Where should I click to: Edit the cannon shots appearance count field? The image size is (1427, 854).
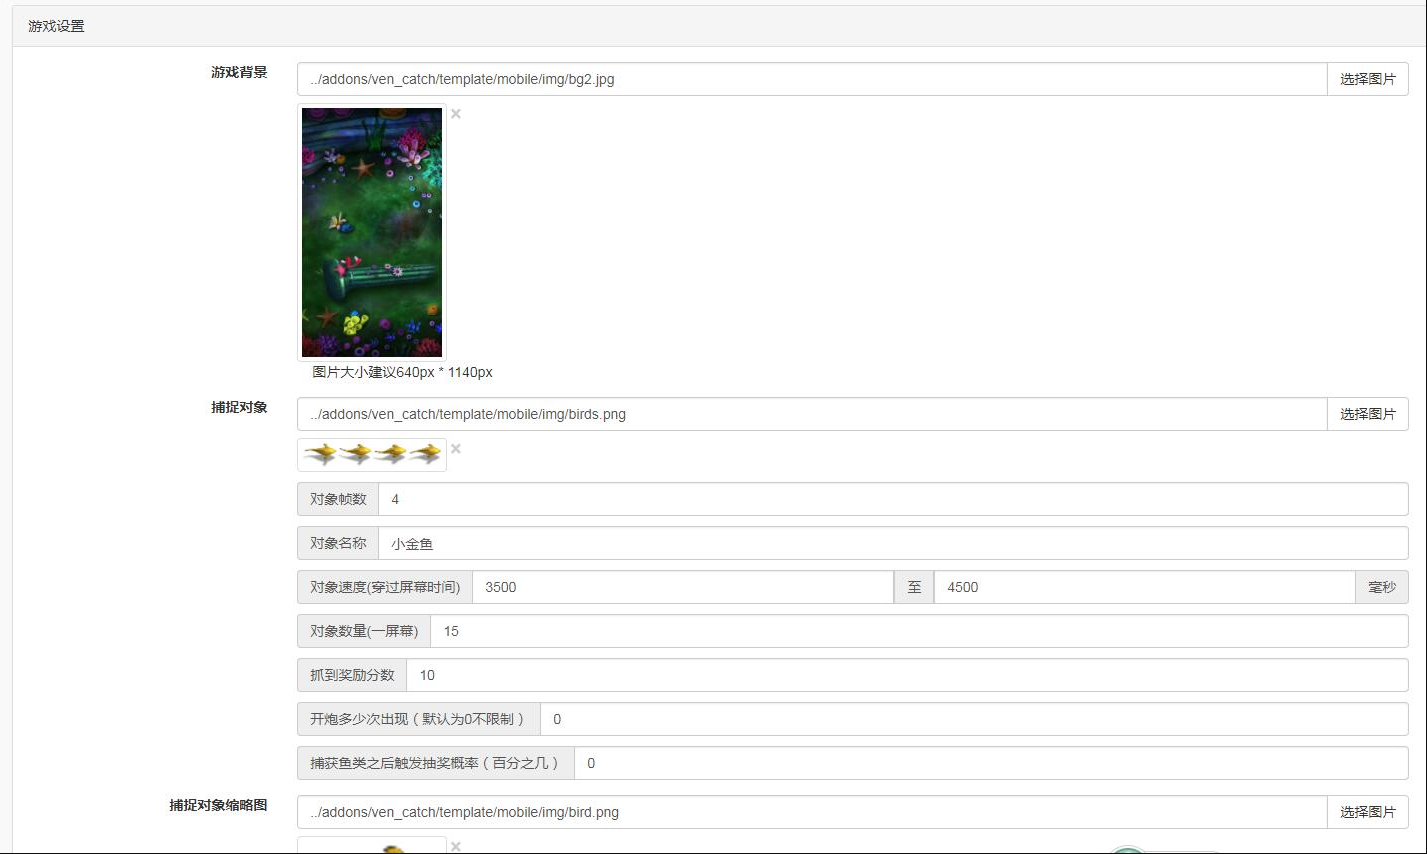point(973,719)
